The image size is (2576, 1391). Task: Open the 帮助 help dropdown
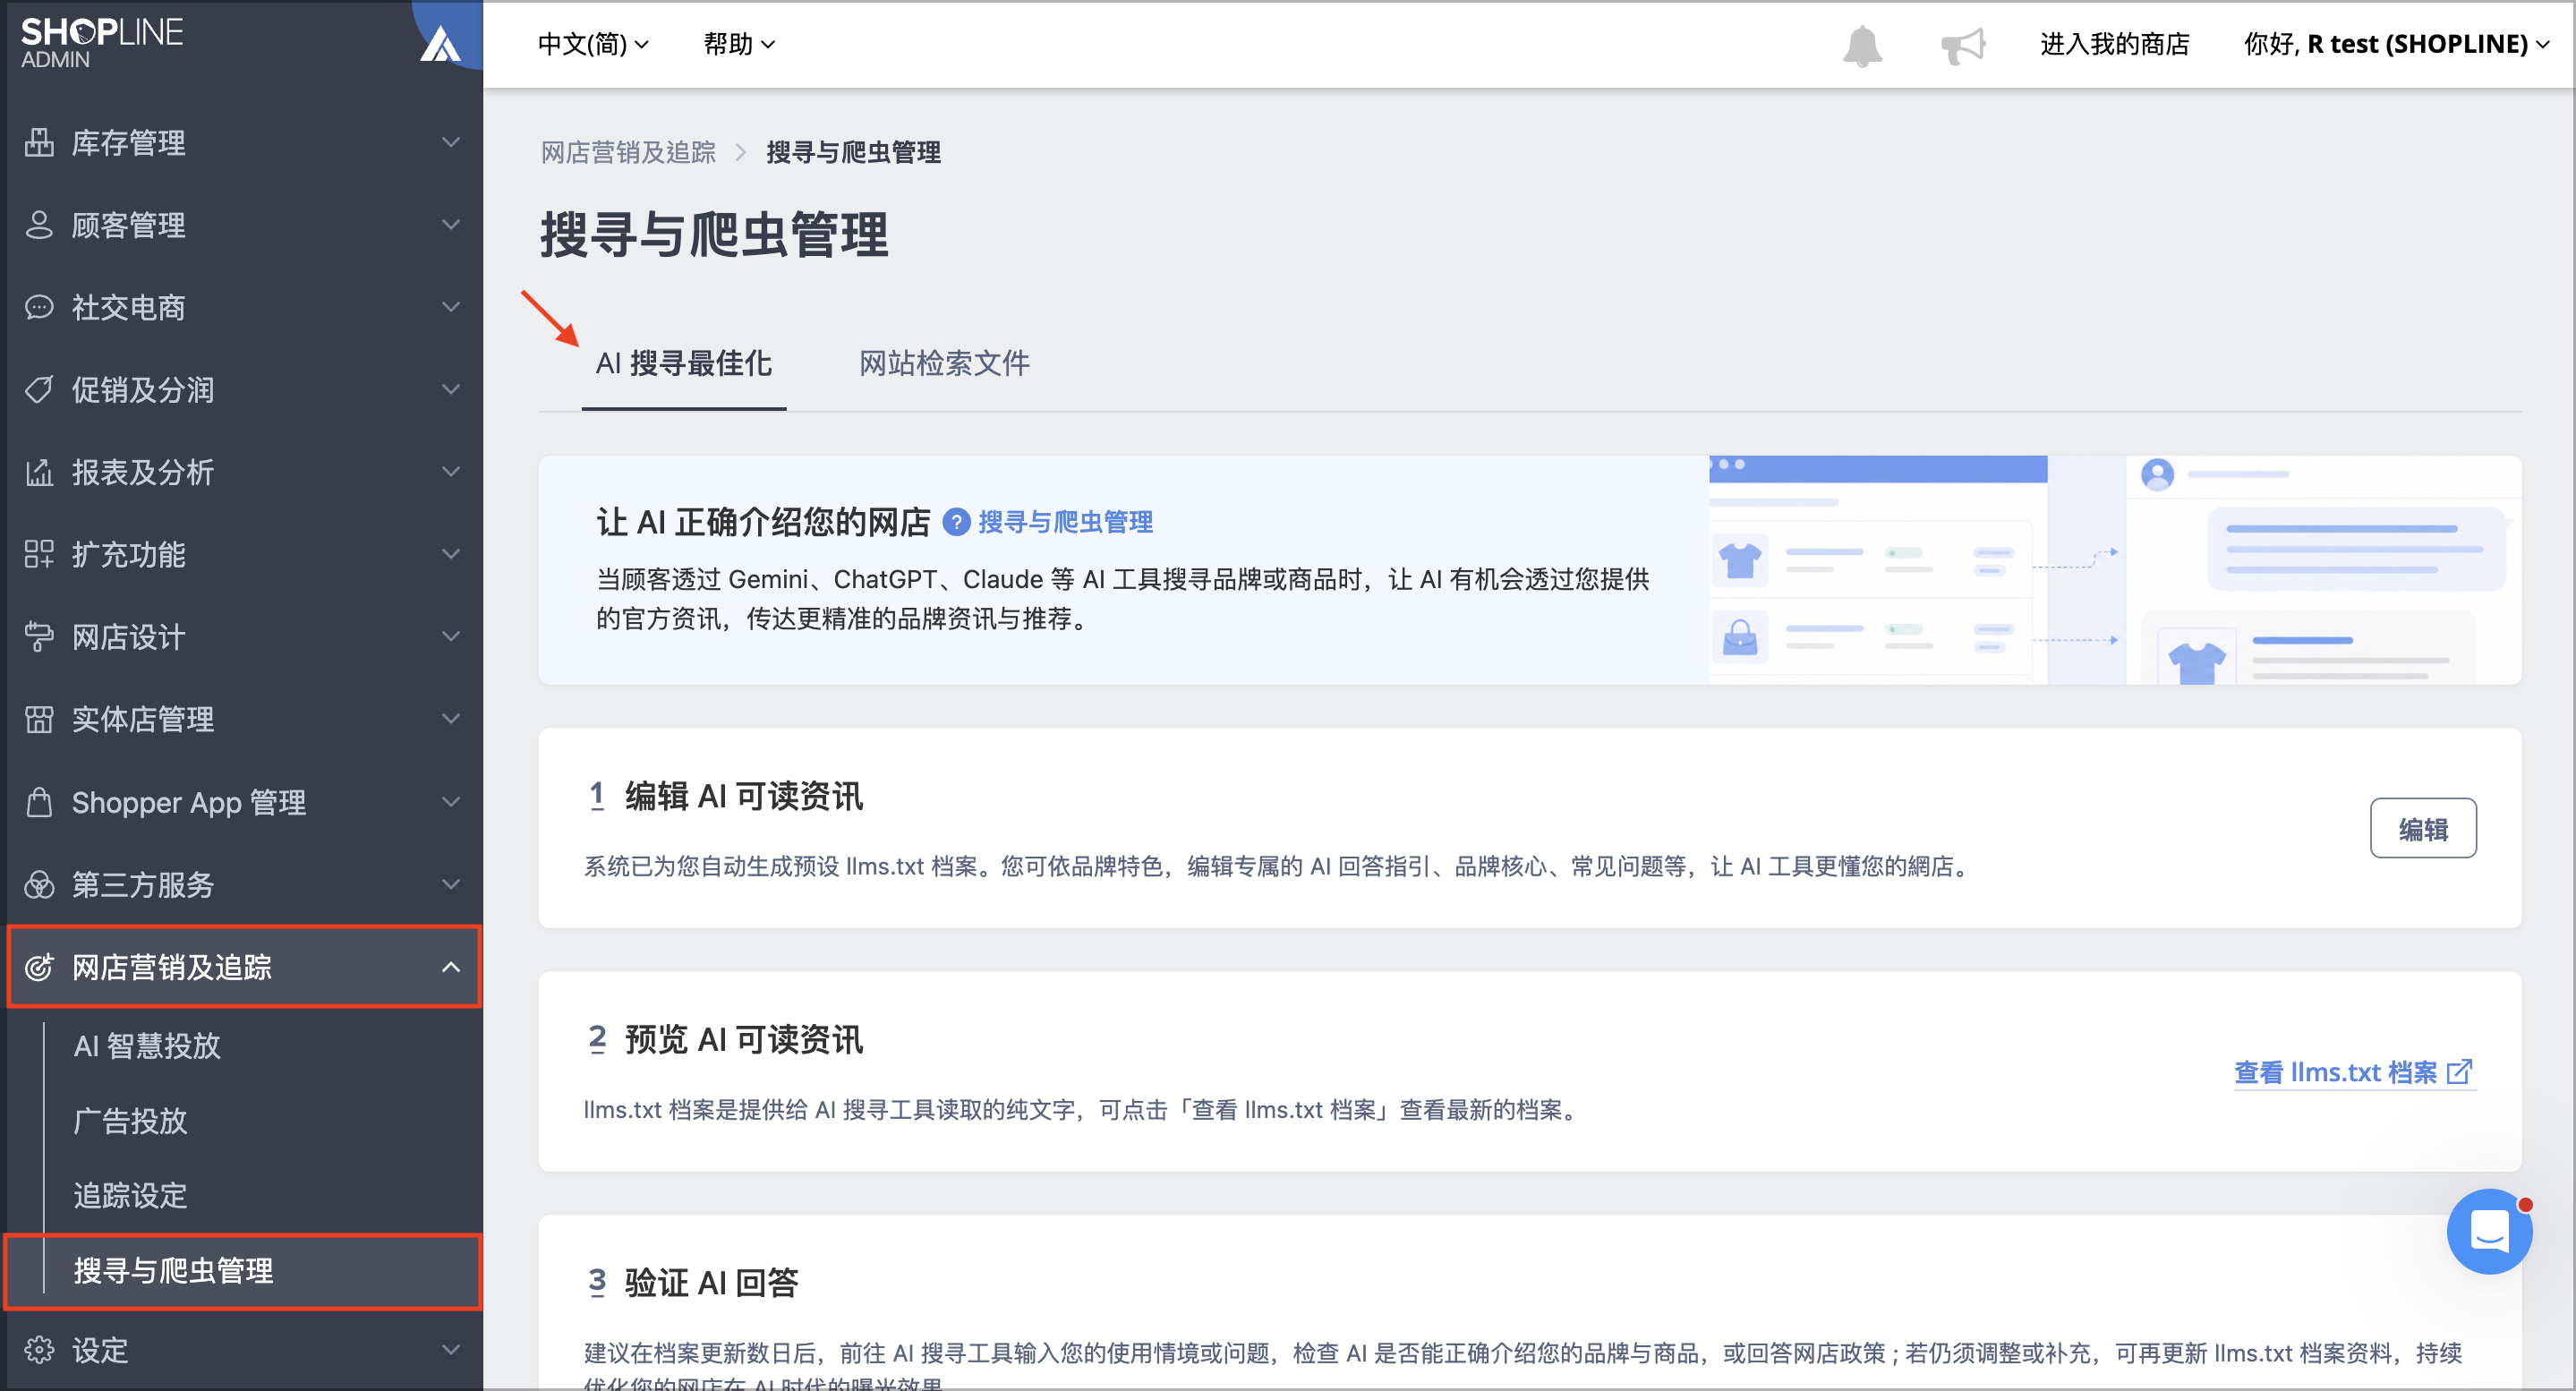point(739,44)
